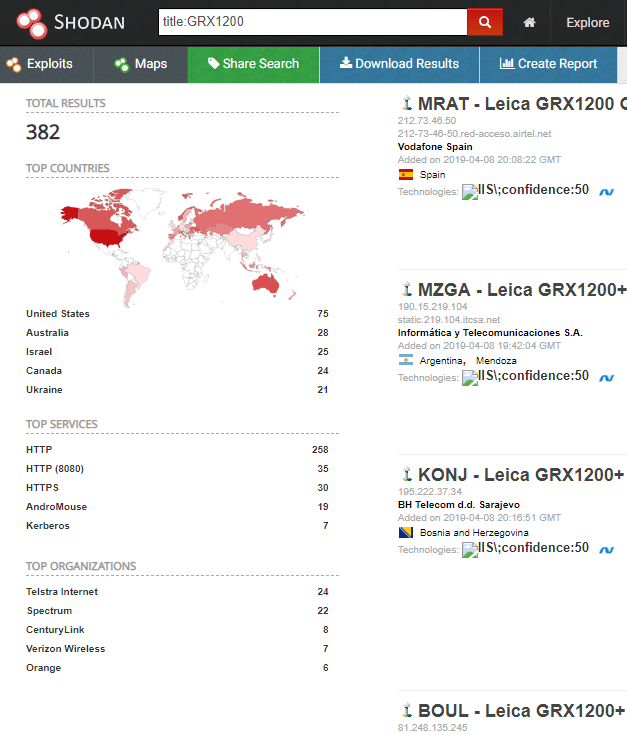Viewport: 627px width, 735px height.
Task: Click the Argentina country link
Action: pyautogui.click(x=441, y=360)
